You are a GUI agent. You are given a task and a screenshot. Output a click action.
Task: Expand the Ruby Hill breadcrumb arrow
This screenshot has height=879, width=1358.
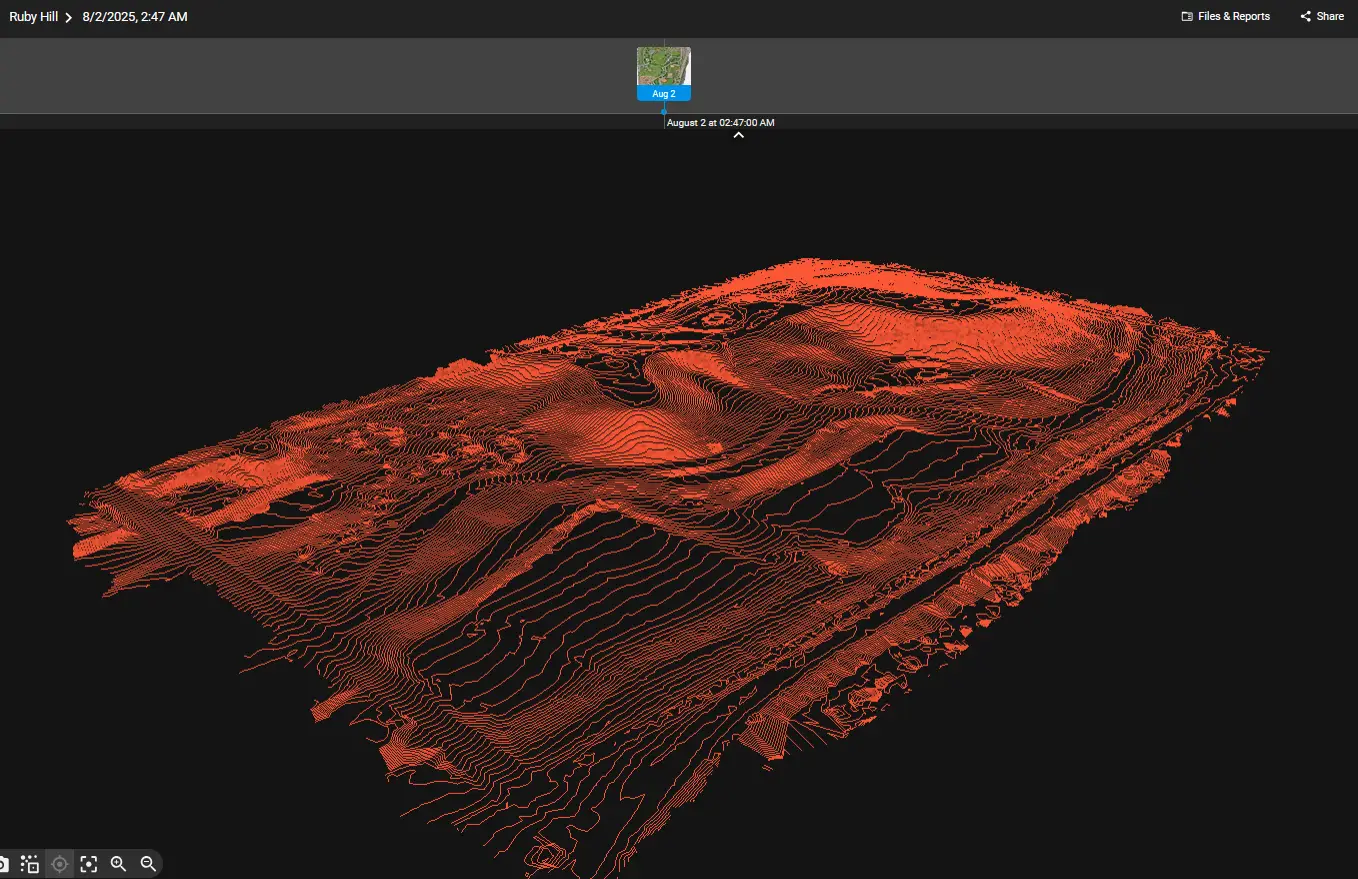point(66,16)
